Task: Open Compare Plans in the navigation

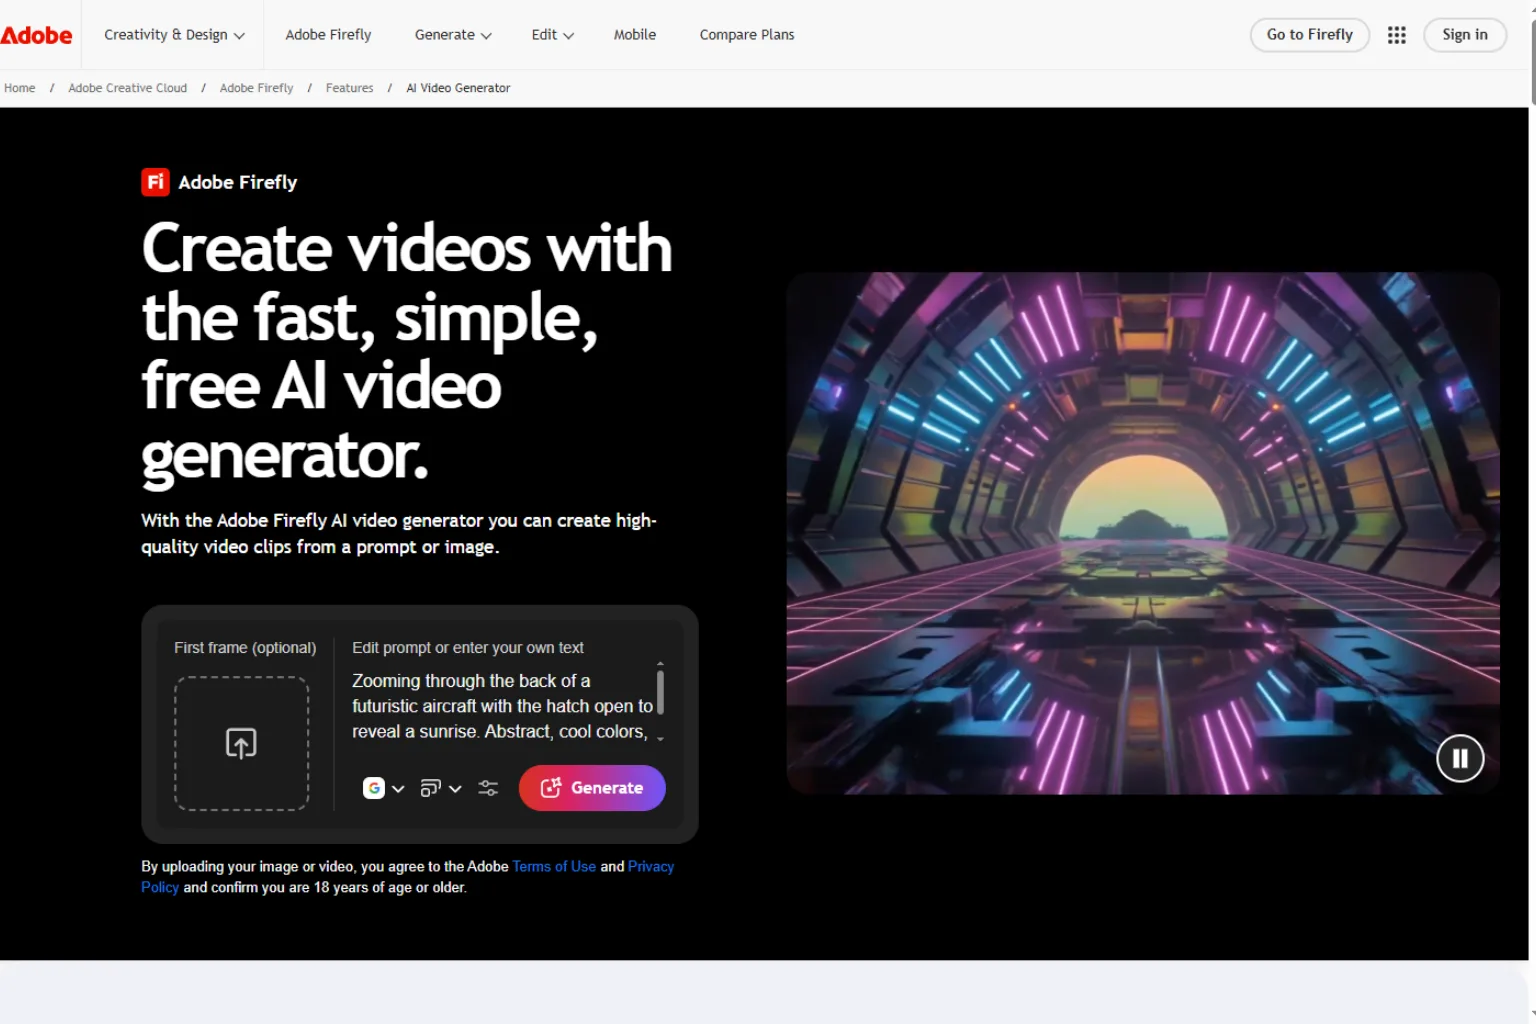Action: point(747,35)
